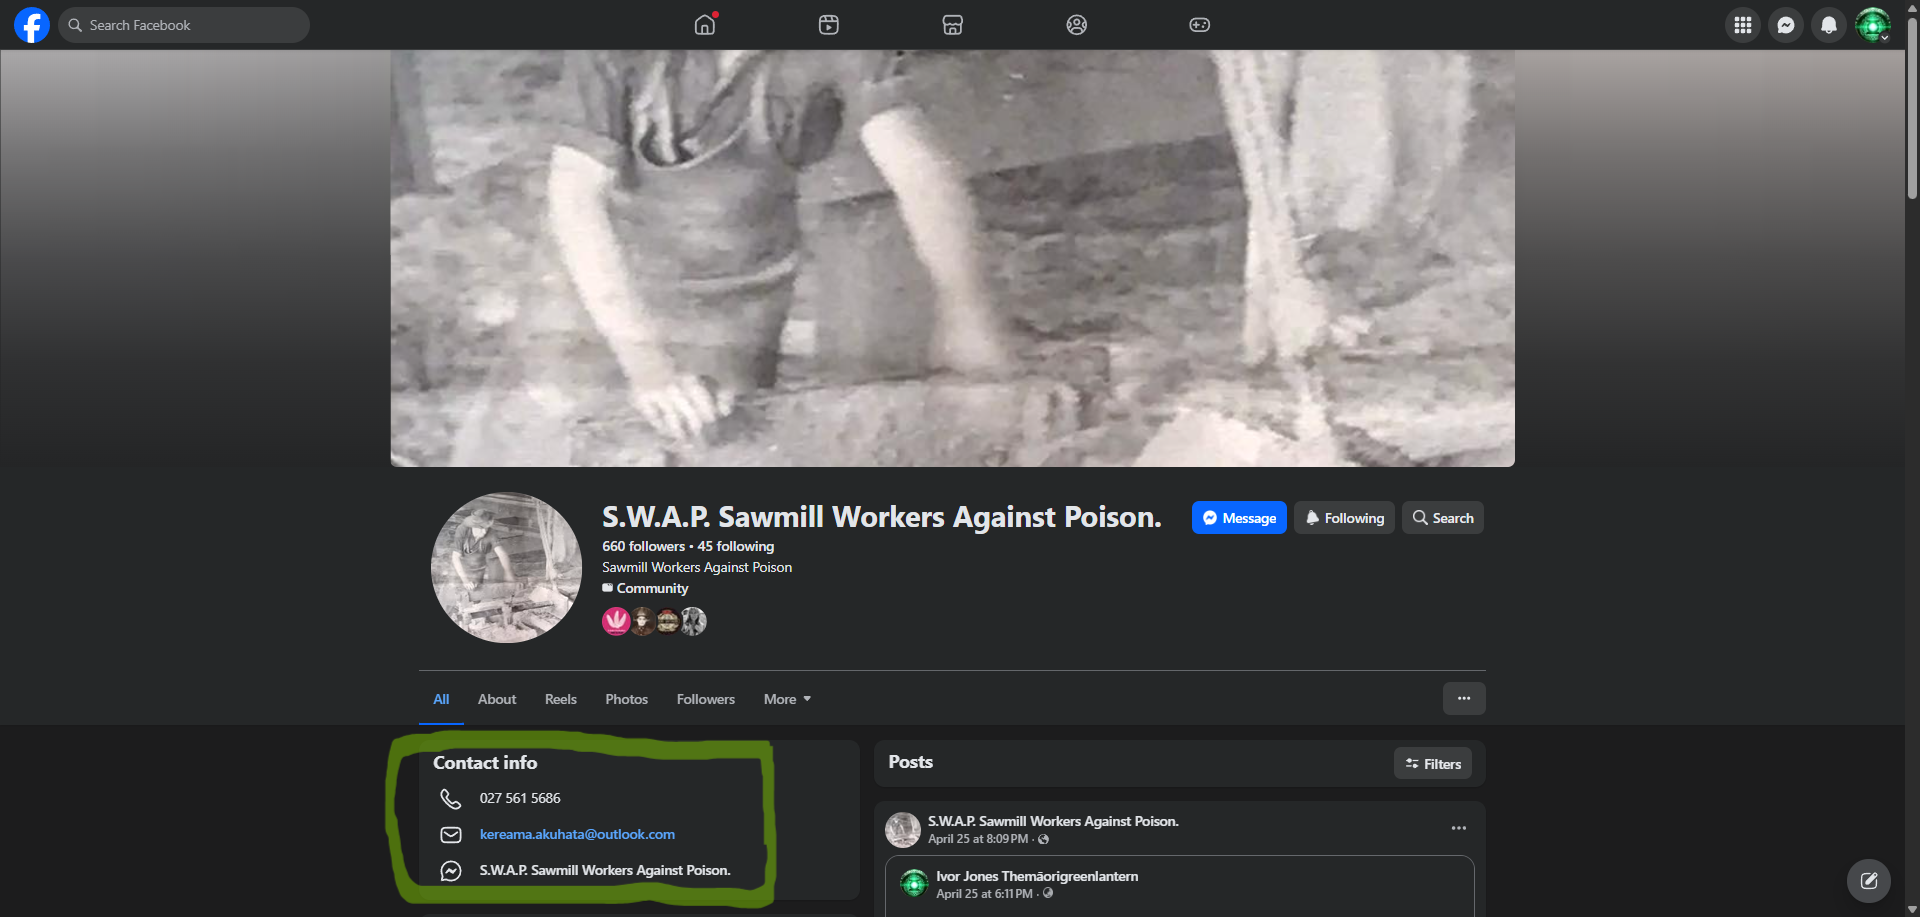
Task: Click the 45 following link
Action: 736,546
